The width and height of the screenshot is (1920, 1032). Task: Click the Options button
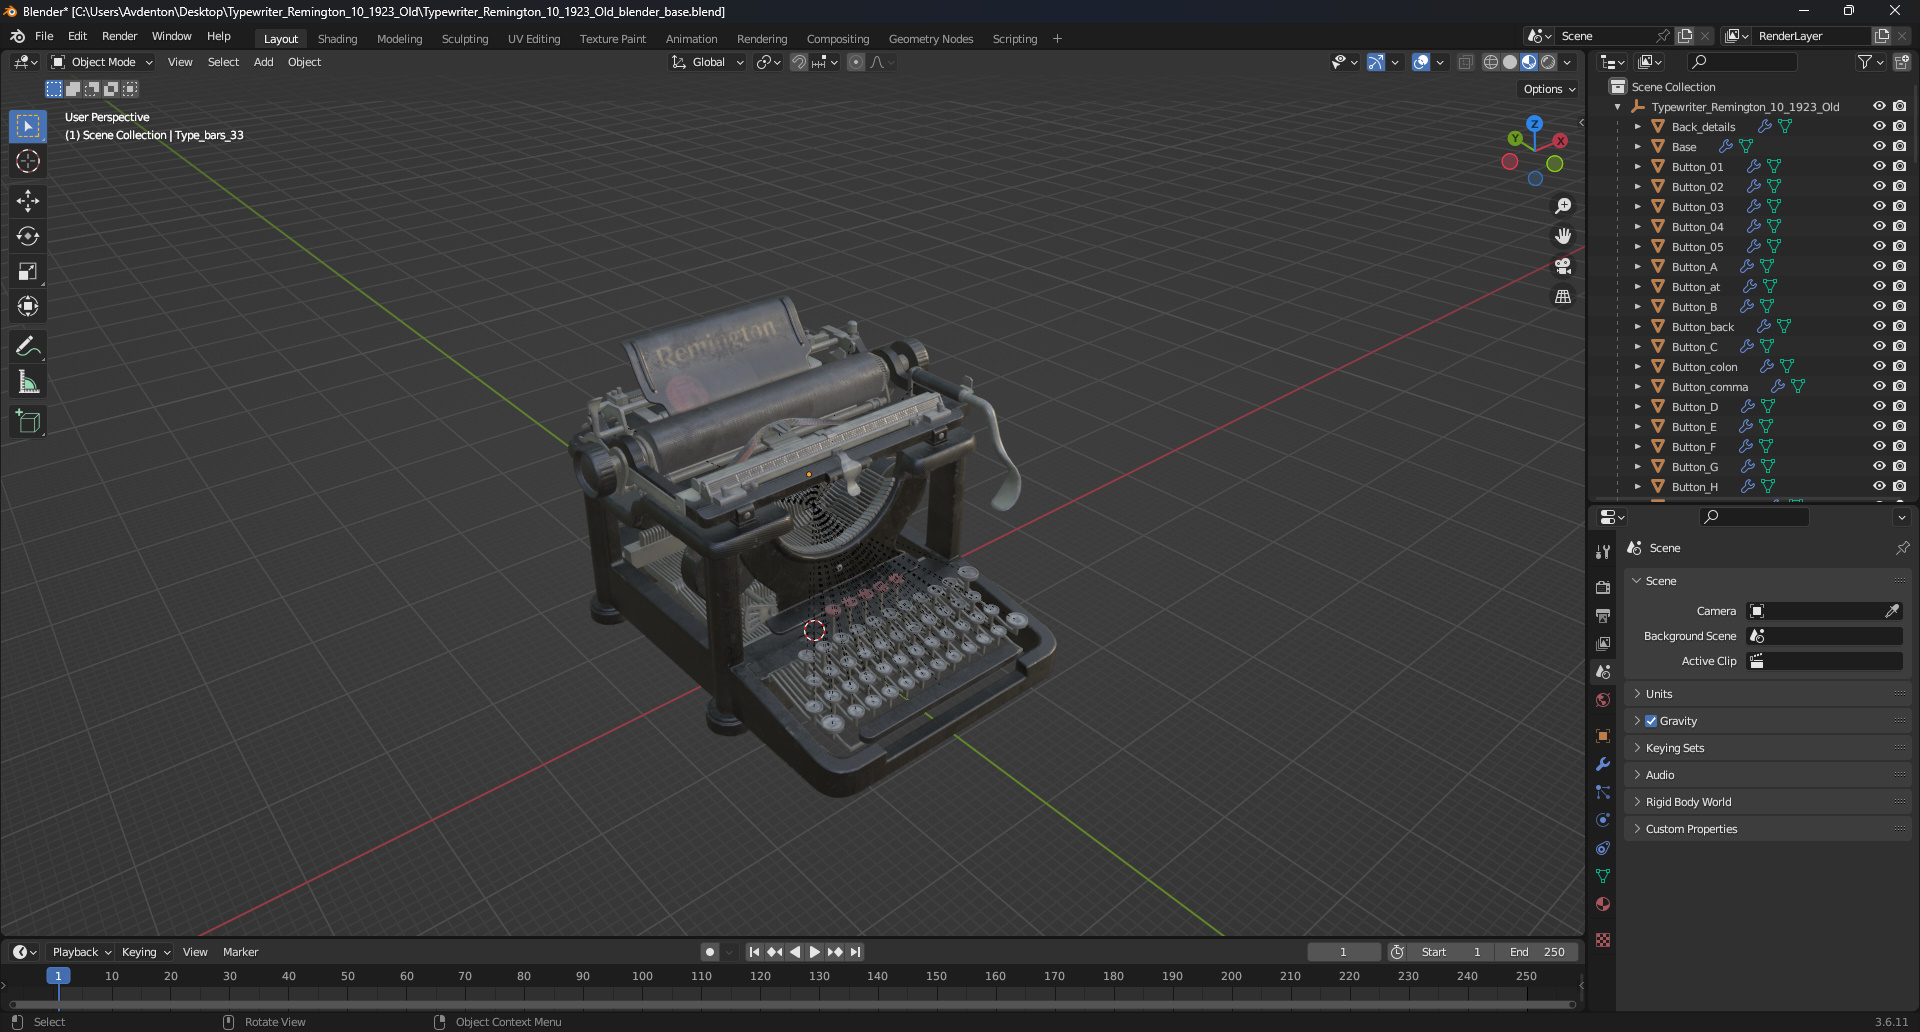[1549, 89]
